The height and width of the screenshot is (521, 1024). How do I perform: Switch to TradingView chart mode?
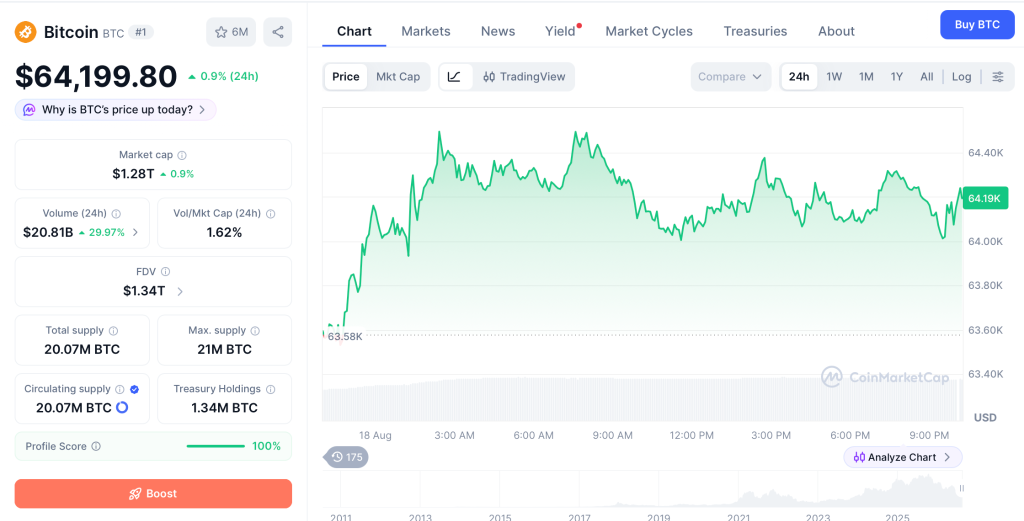[524, 76]
